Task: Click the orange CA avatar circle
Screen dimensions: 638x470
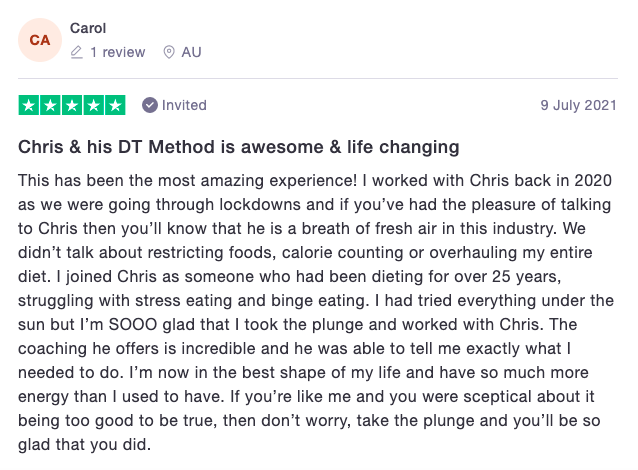Action: [40, 40]
